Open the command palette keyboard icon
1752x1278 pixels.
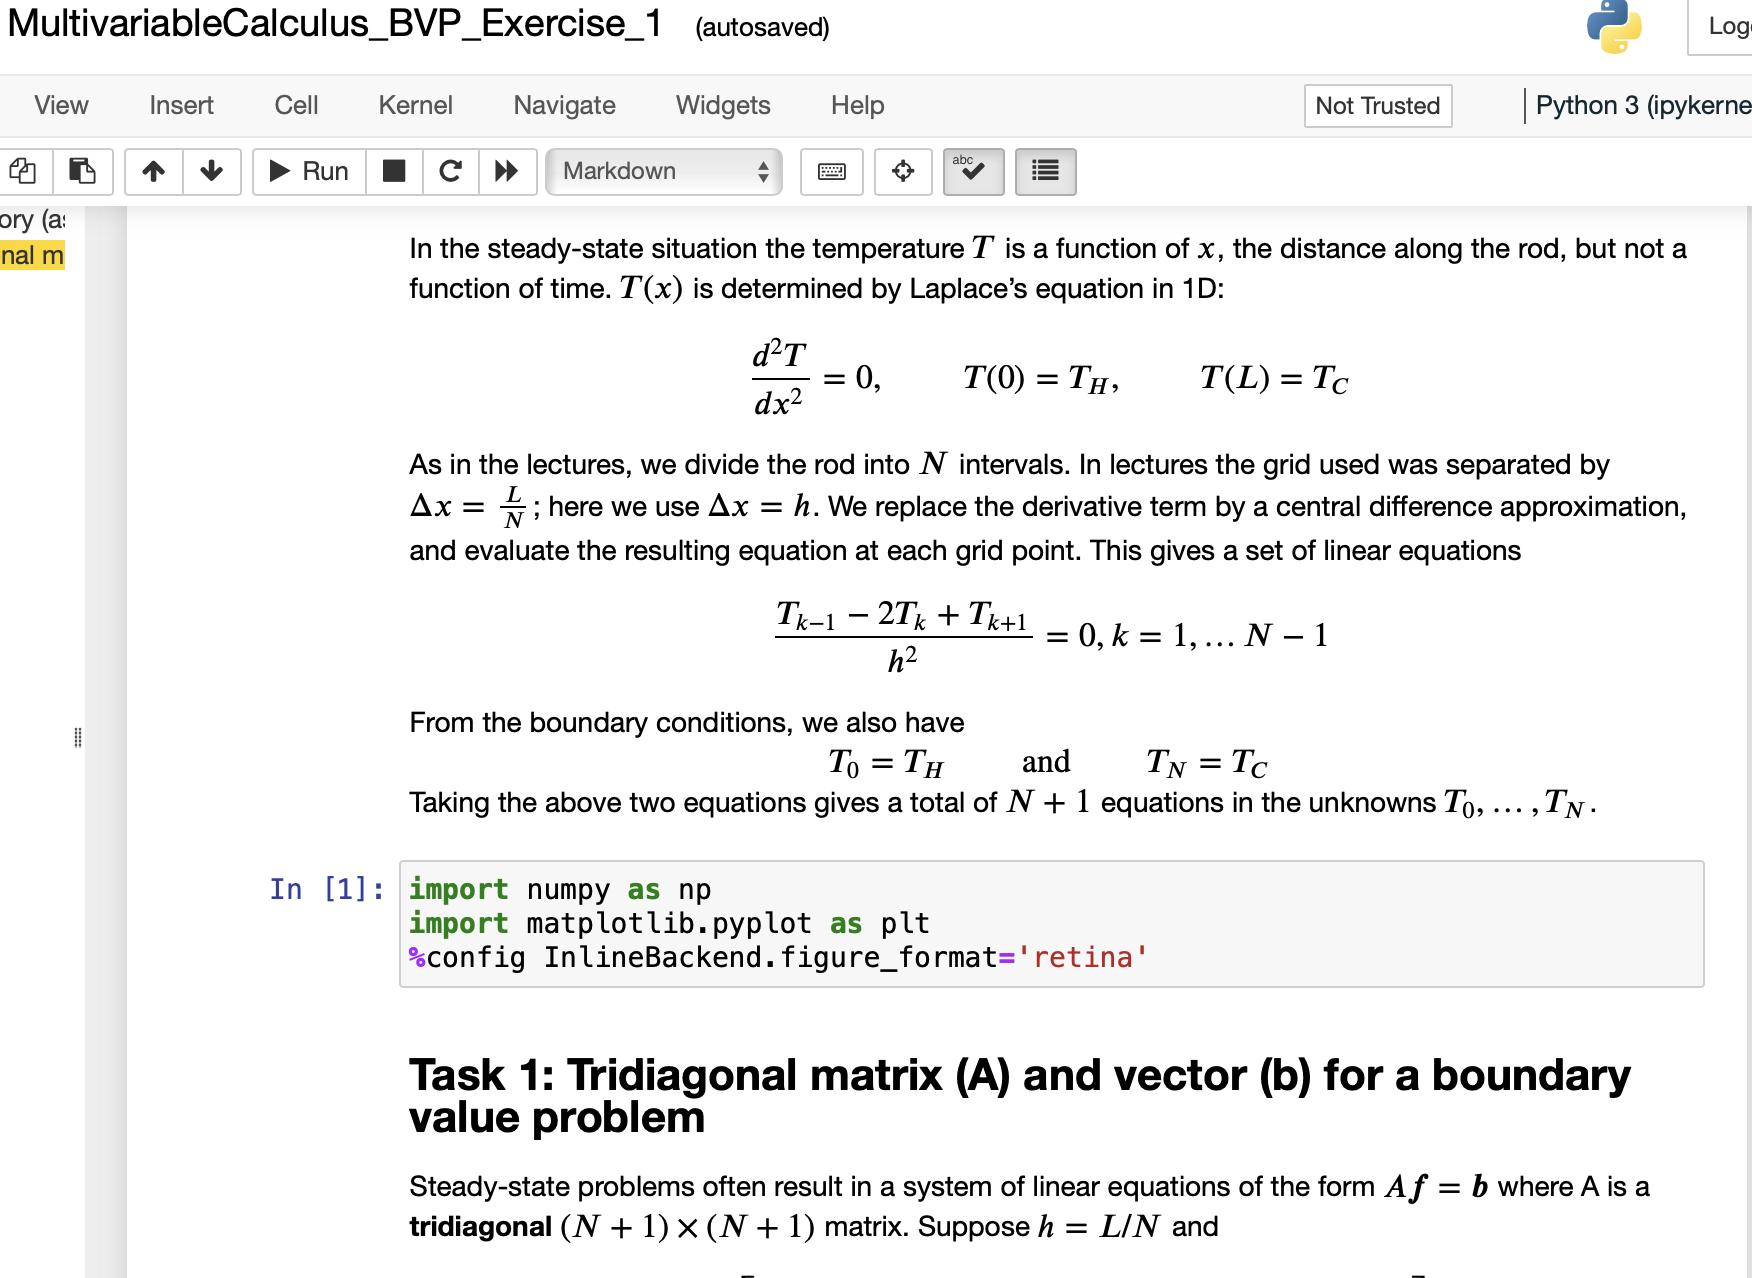coord(831,171)
